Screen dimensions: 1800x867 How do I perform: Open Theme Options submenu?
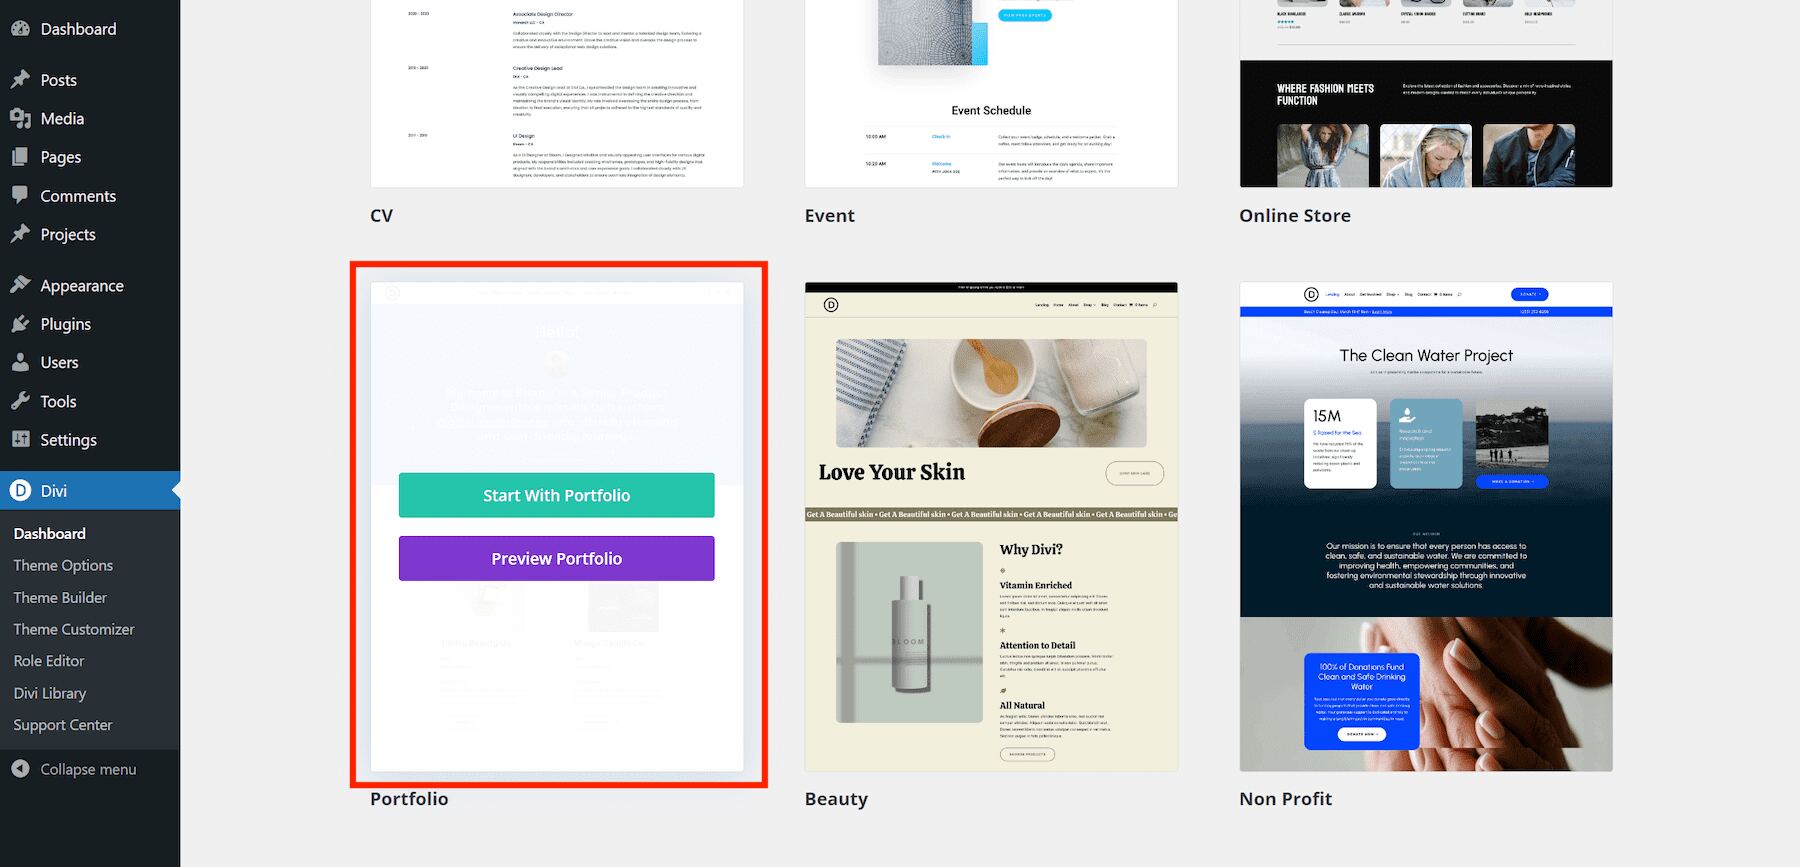63,565
